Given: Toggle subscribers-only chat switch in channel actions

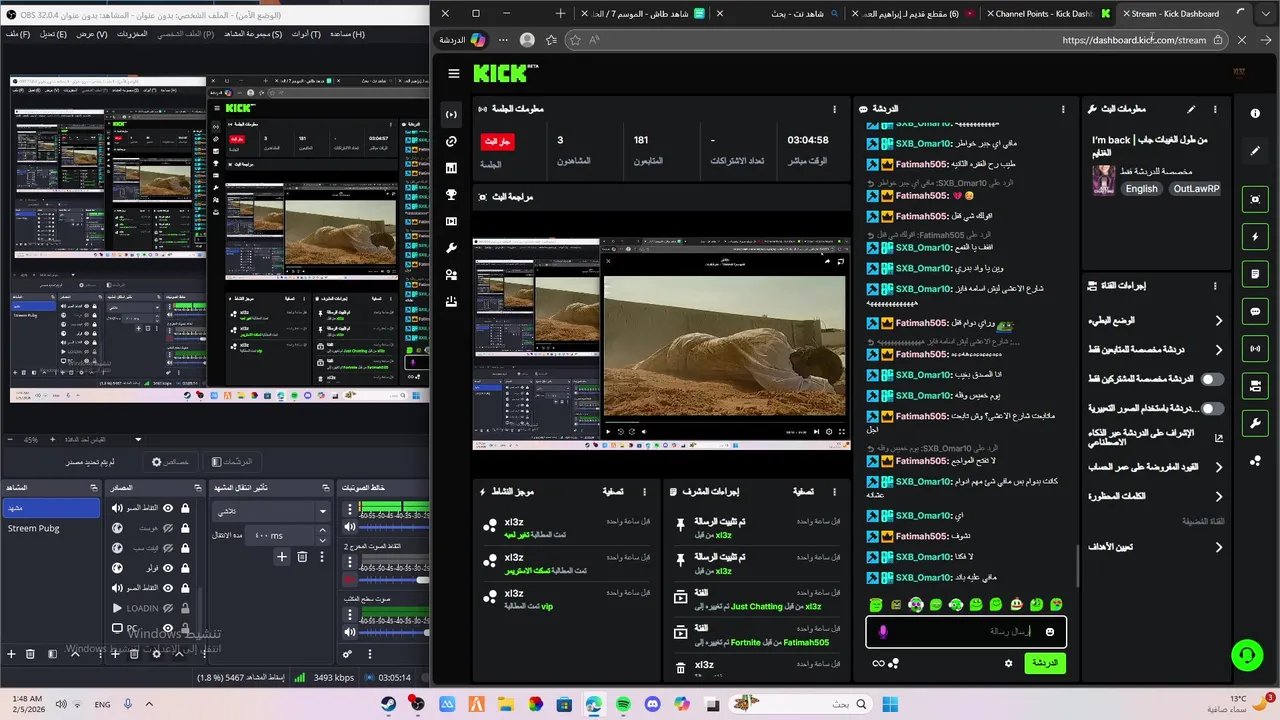Looking at the screenshot, I should point(1212,379).
